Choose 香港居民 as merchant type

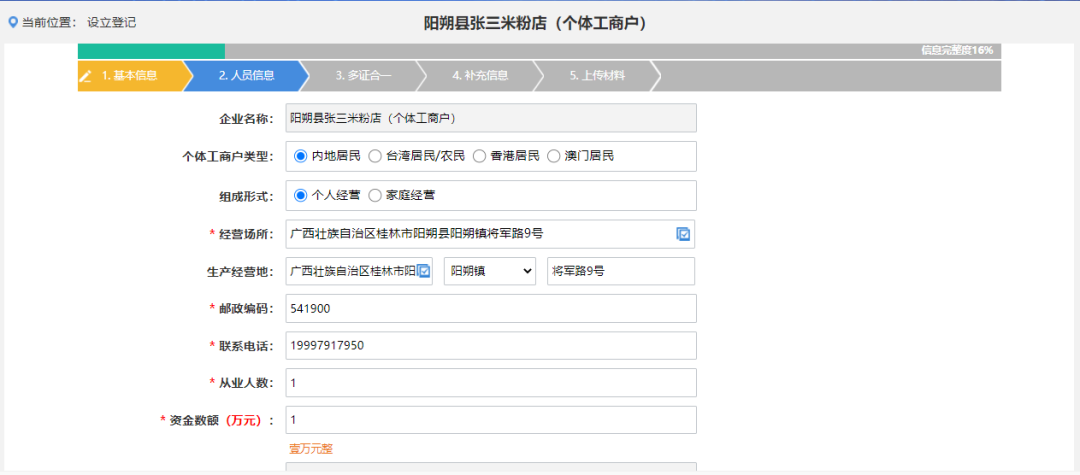480,156
